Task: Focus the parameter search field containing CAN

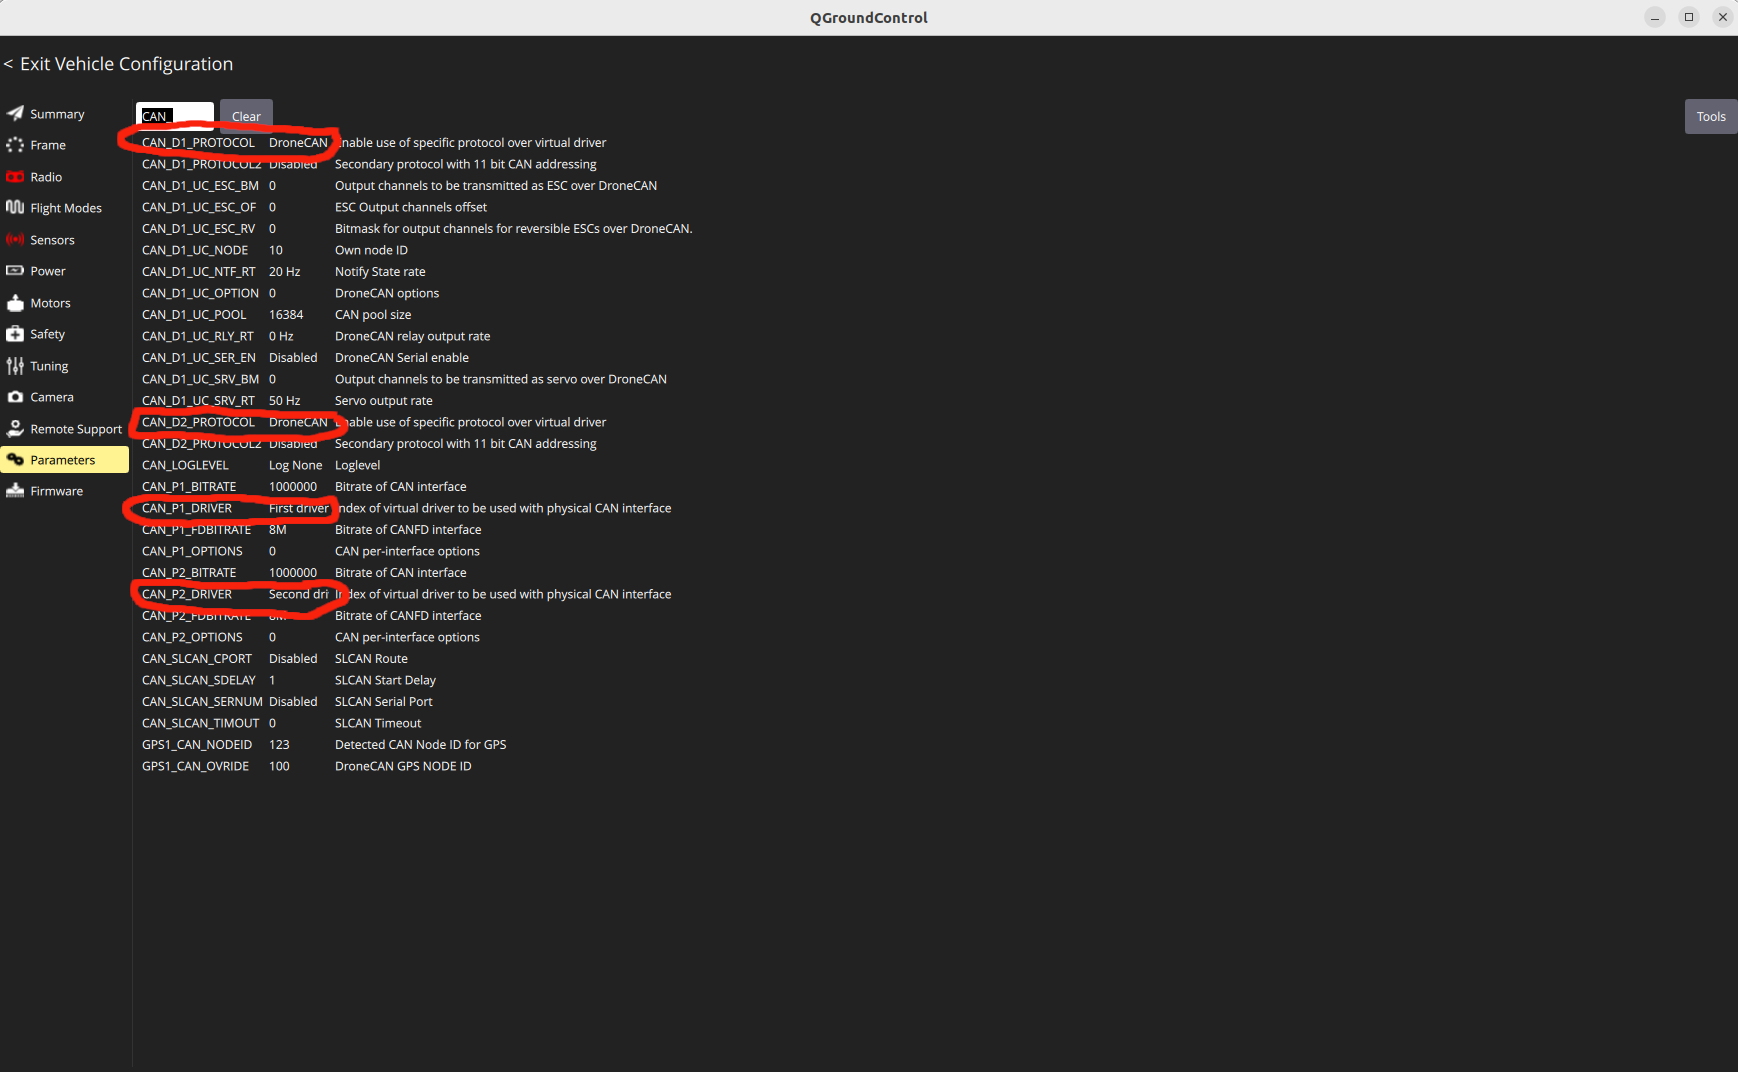Action: click(176, 116)
